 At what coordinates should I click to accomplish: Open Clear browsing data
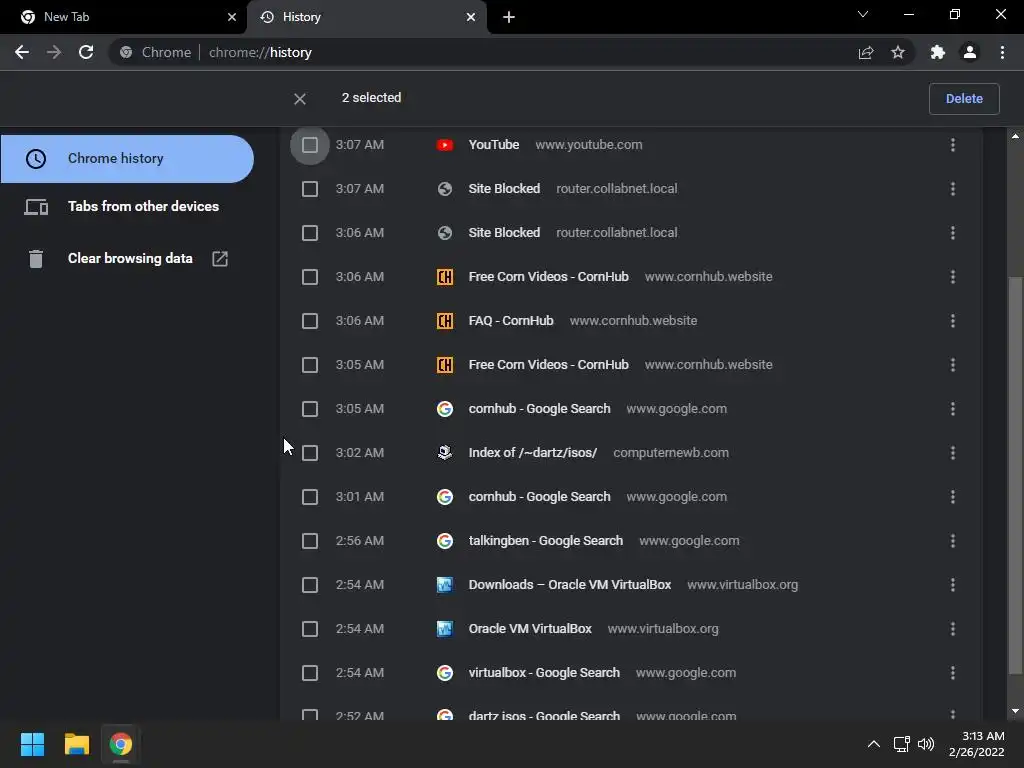(x=127, y=259)
